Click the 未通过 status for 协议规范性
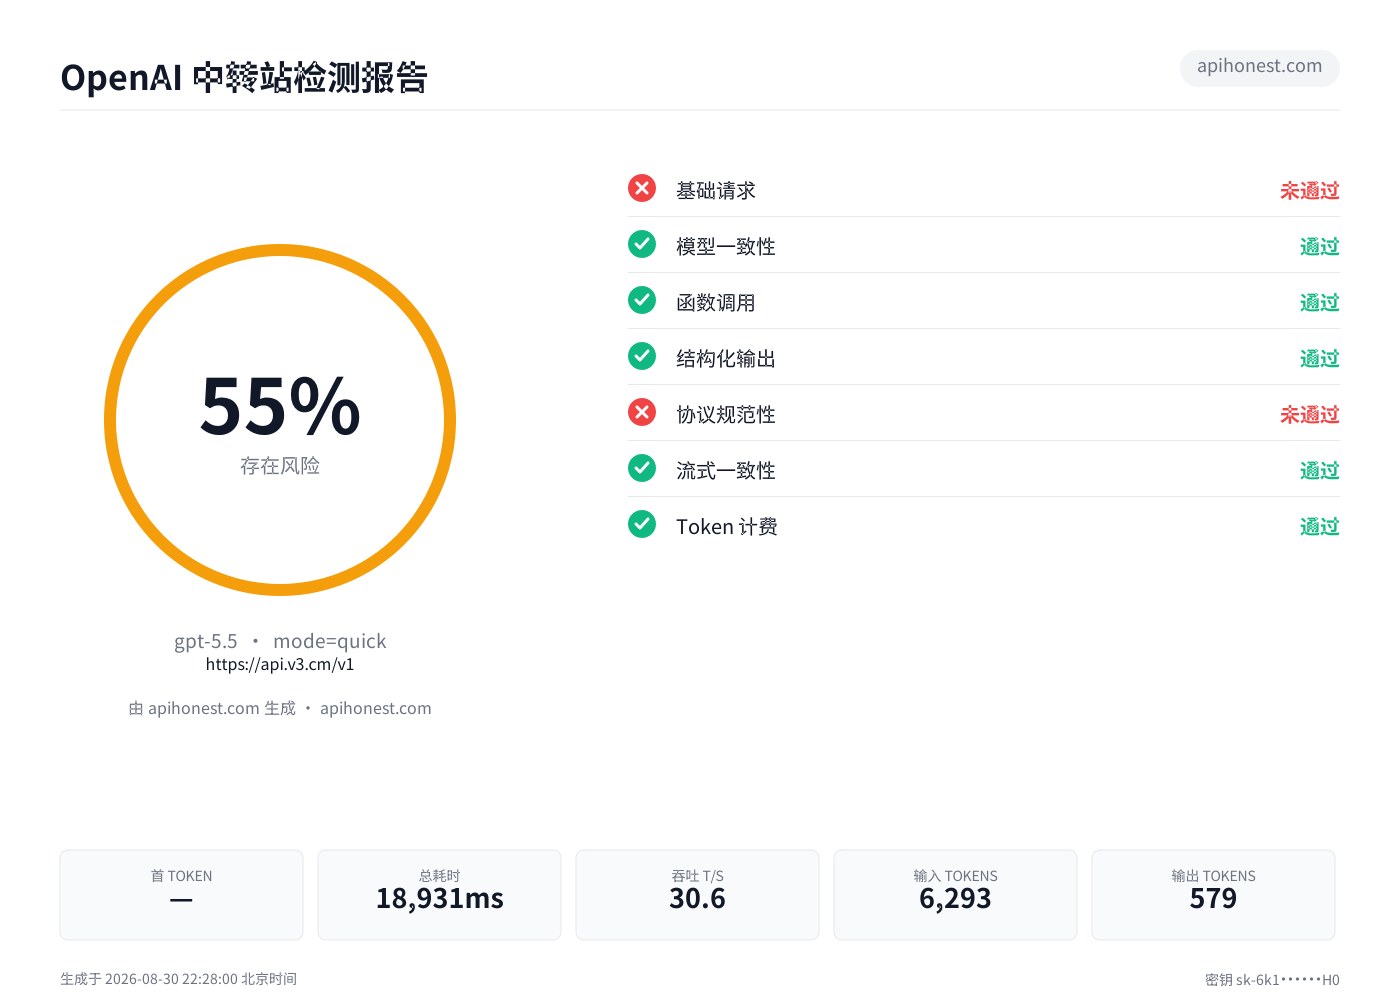 [1309, 414]
